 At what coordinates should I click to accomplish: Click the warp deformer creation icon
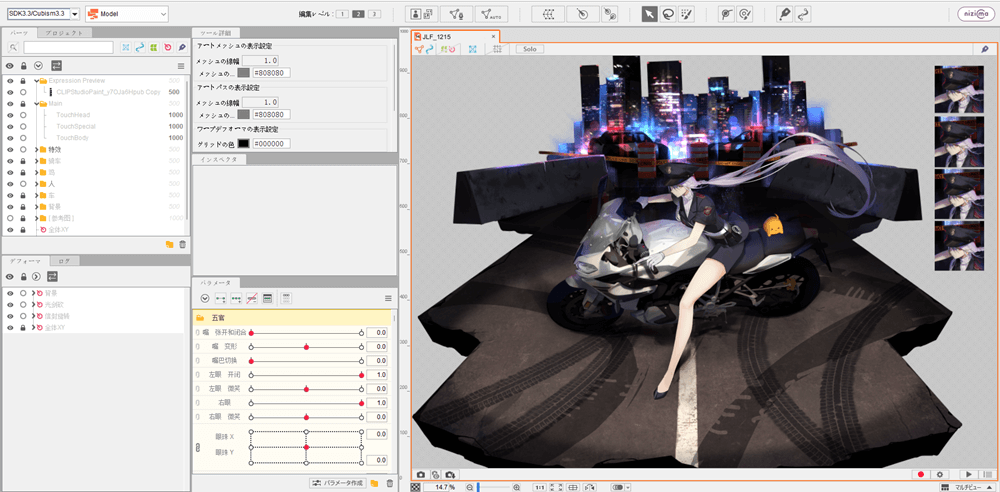(547, 14)
